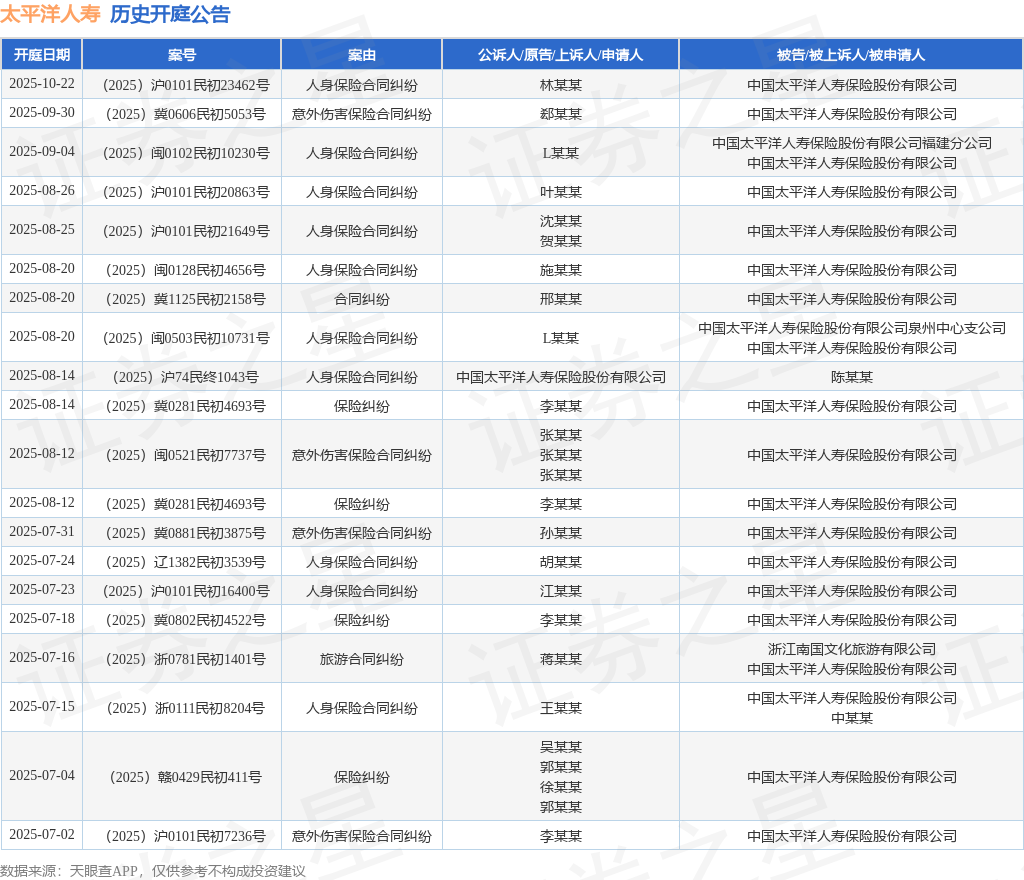Click case number 赣0429民初411号
This screenshot has height=880, width=1024.
186,778
